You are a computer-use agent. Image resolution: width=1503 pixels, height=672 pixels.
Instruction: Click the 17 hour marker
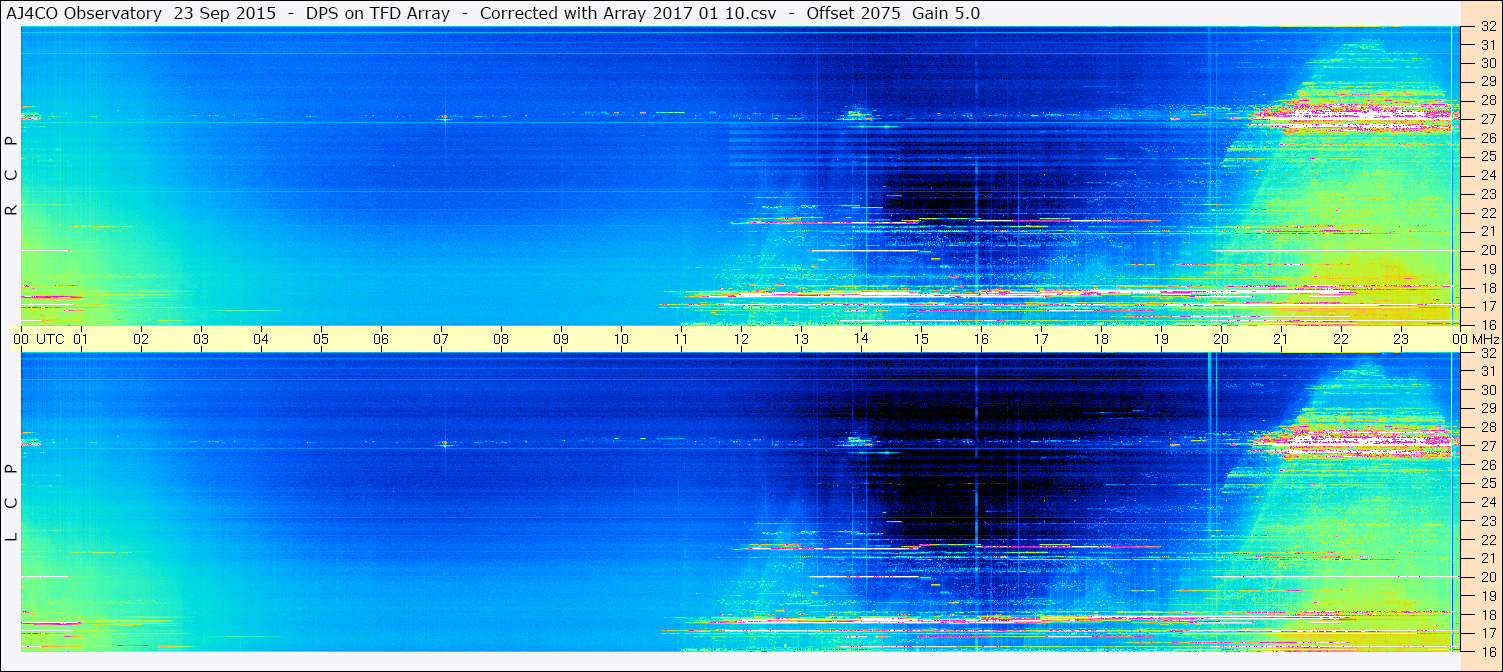coord(1041,339)
